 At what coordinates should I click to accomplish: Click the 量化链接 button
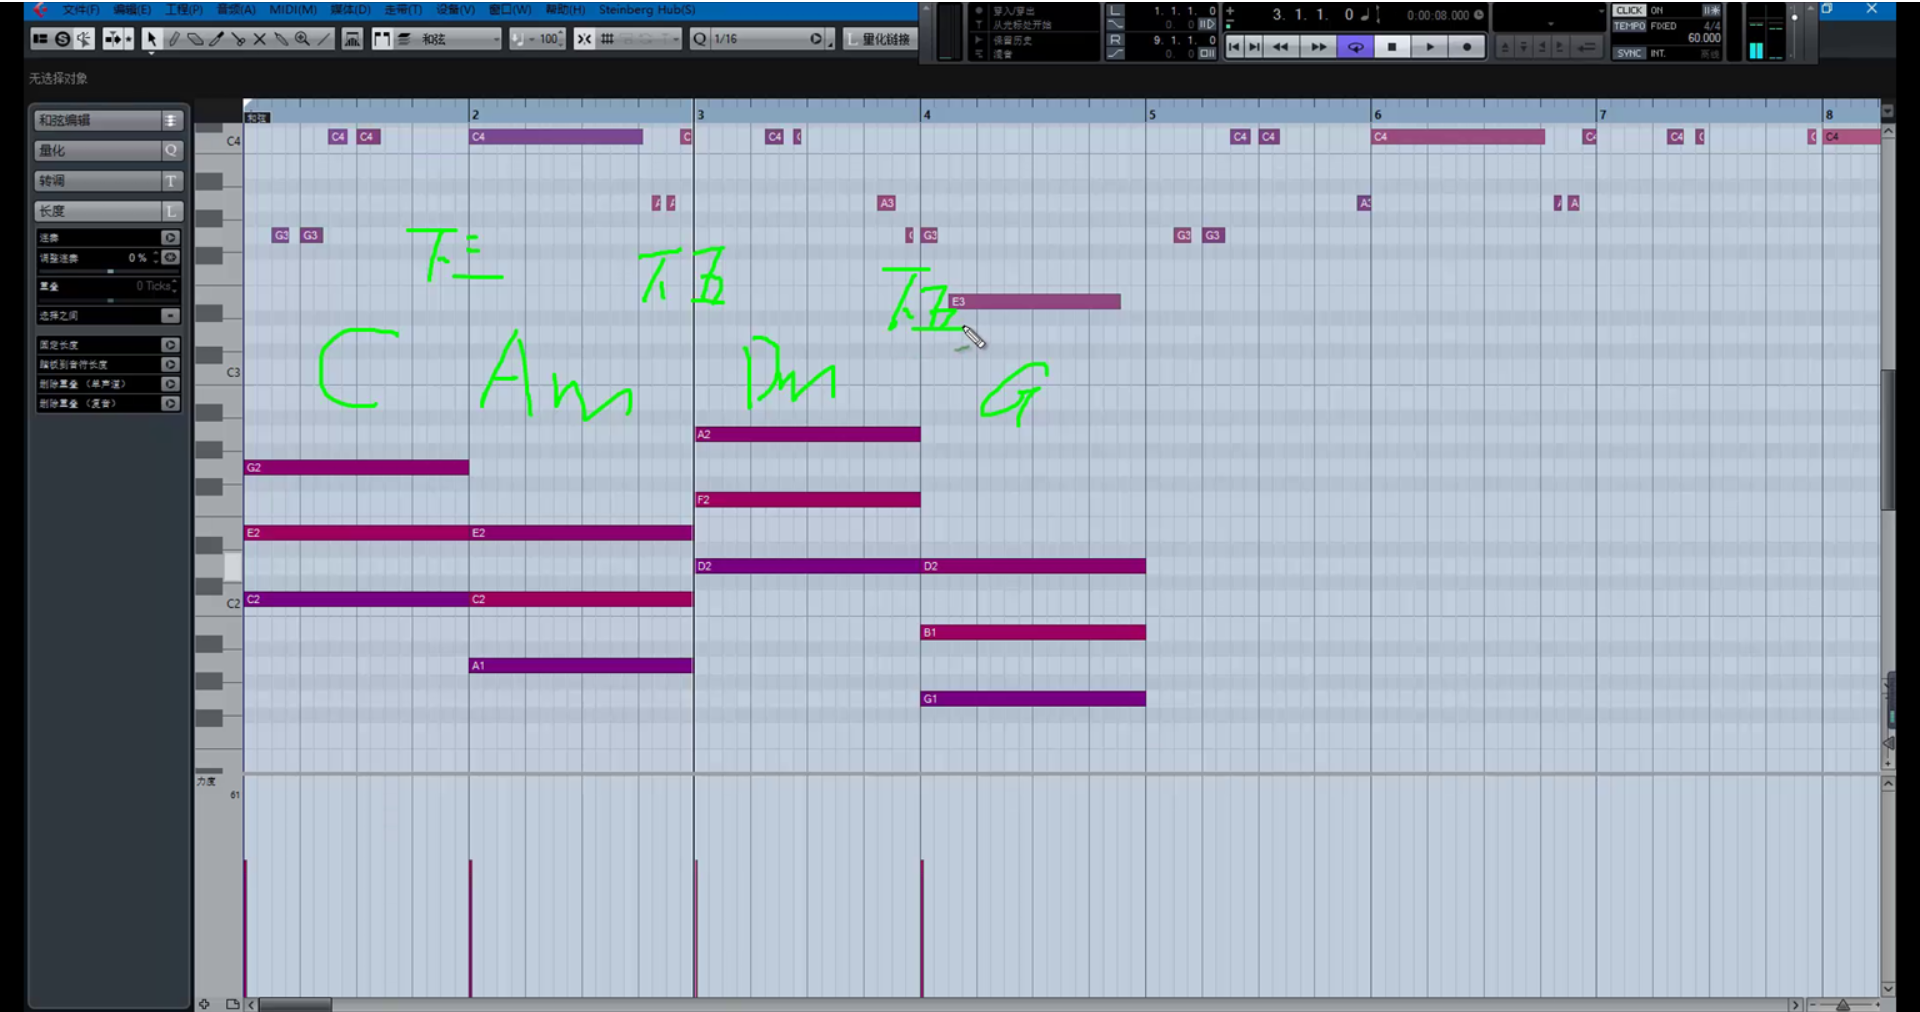point(880,39)
